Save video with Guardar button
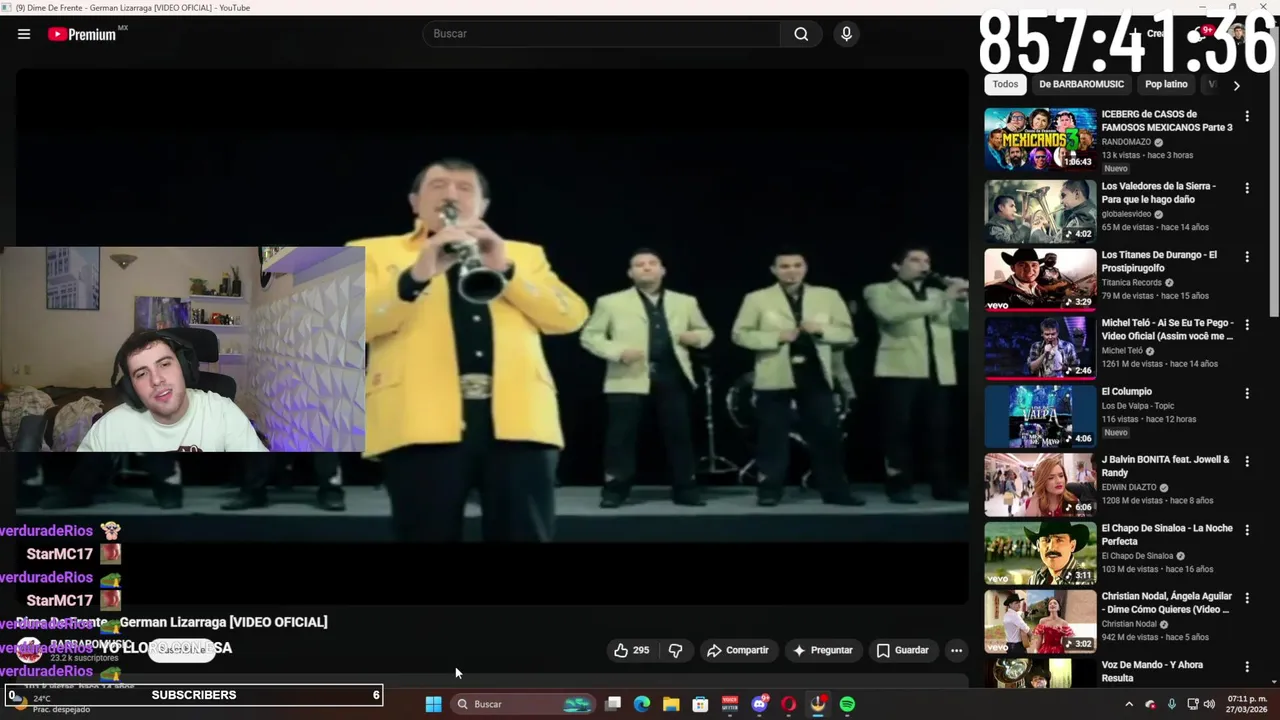 tap(902, 650)
